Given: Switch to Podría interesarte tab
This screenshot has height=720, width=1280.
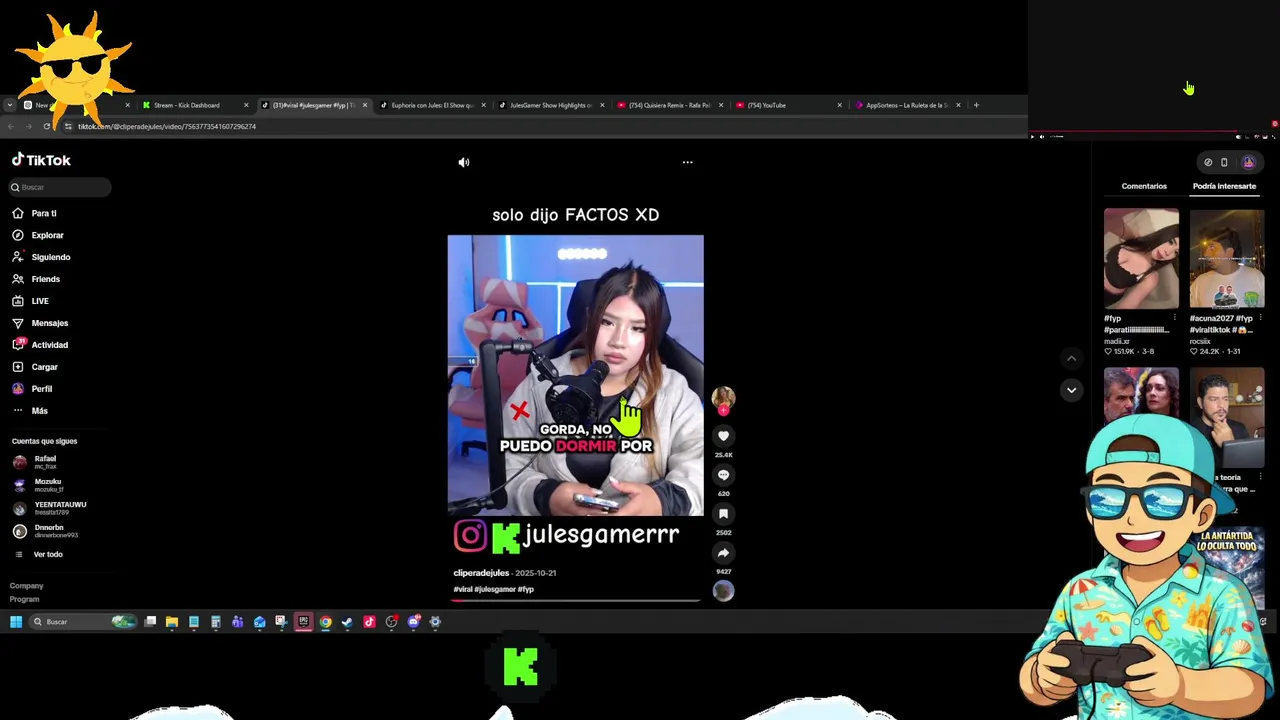Looking at the screenshot, I should coord(1224,186).
